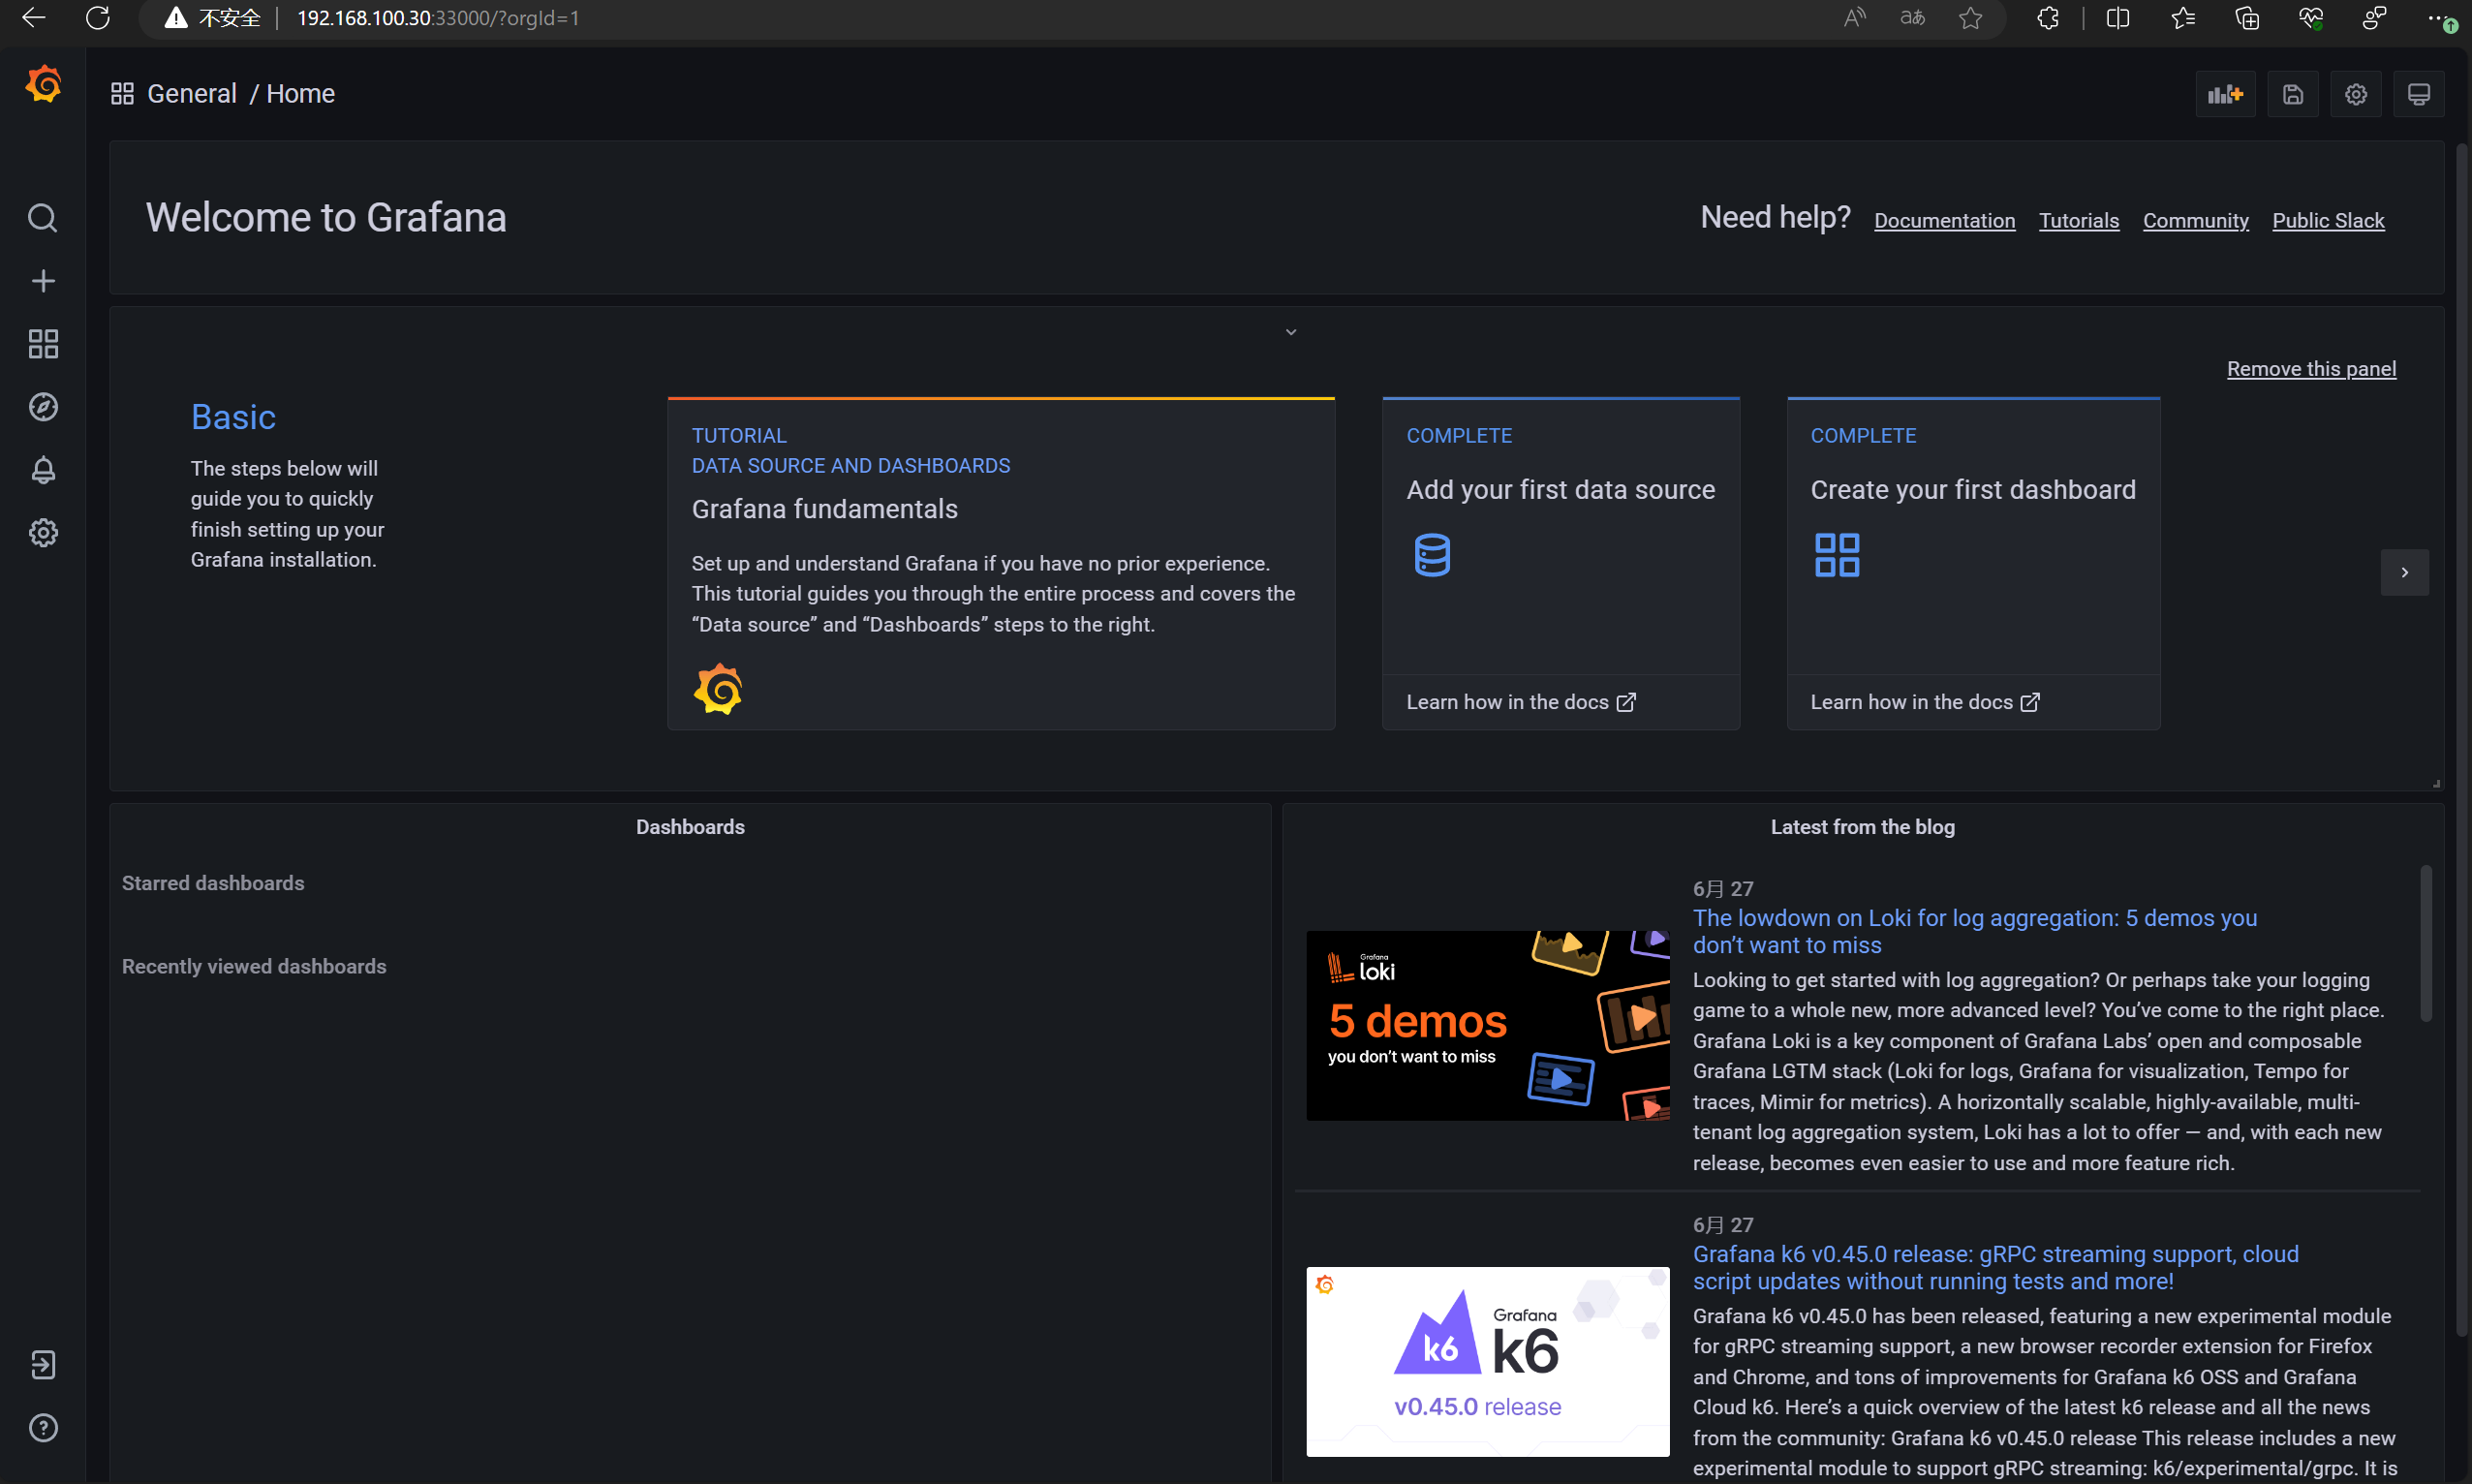This screenshot has height=1484, width=2472.
Task: Open the browser favorites list icon
Action: coord(2183,18)
